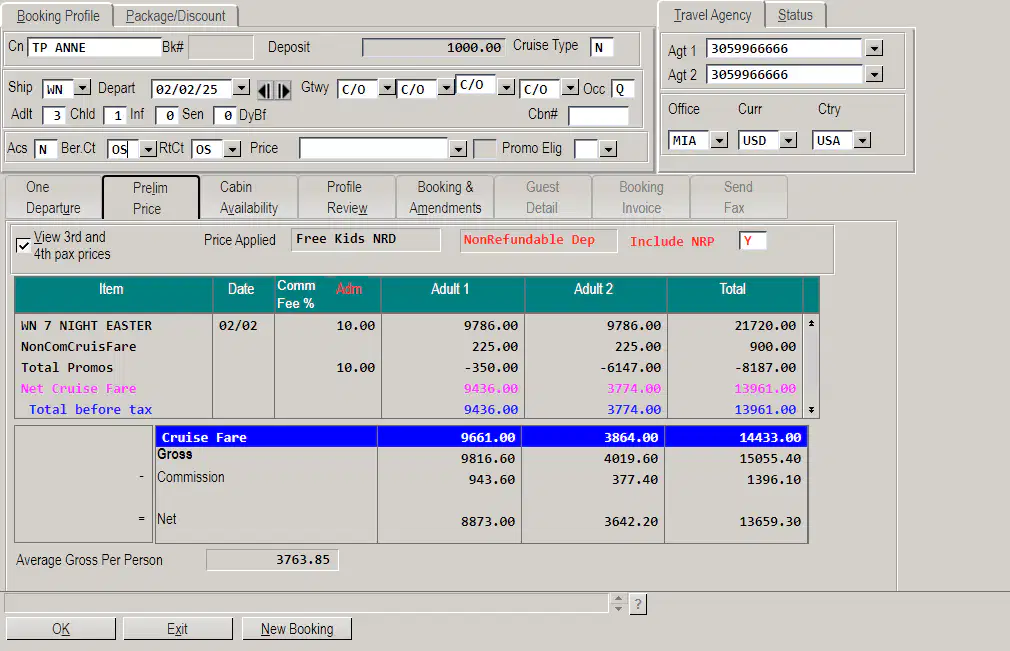Click the Deposit amount field

pyautogui.click(x=434, y=48)
